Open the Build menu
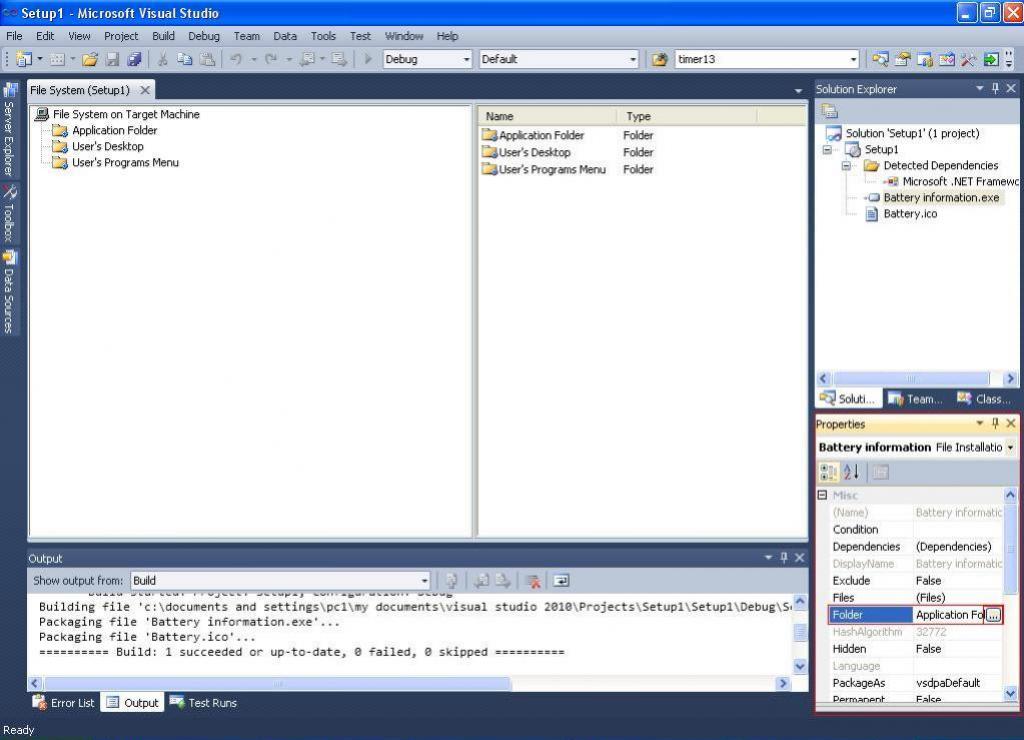 pos(163,36)
